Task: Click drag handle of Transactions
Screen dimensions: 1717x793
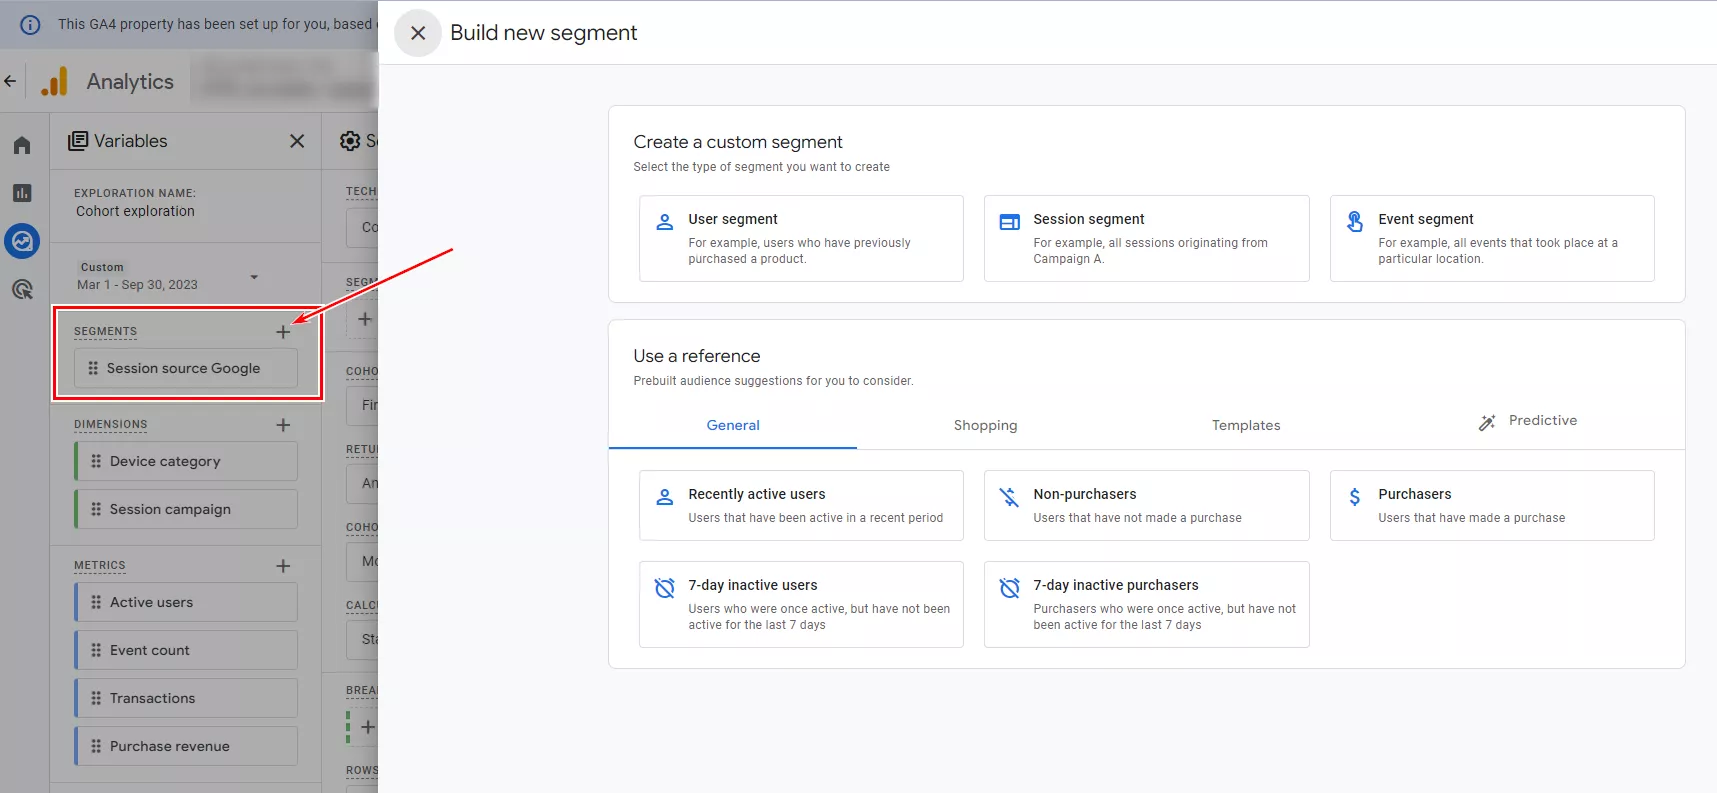Action: click(96, 698)
